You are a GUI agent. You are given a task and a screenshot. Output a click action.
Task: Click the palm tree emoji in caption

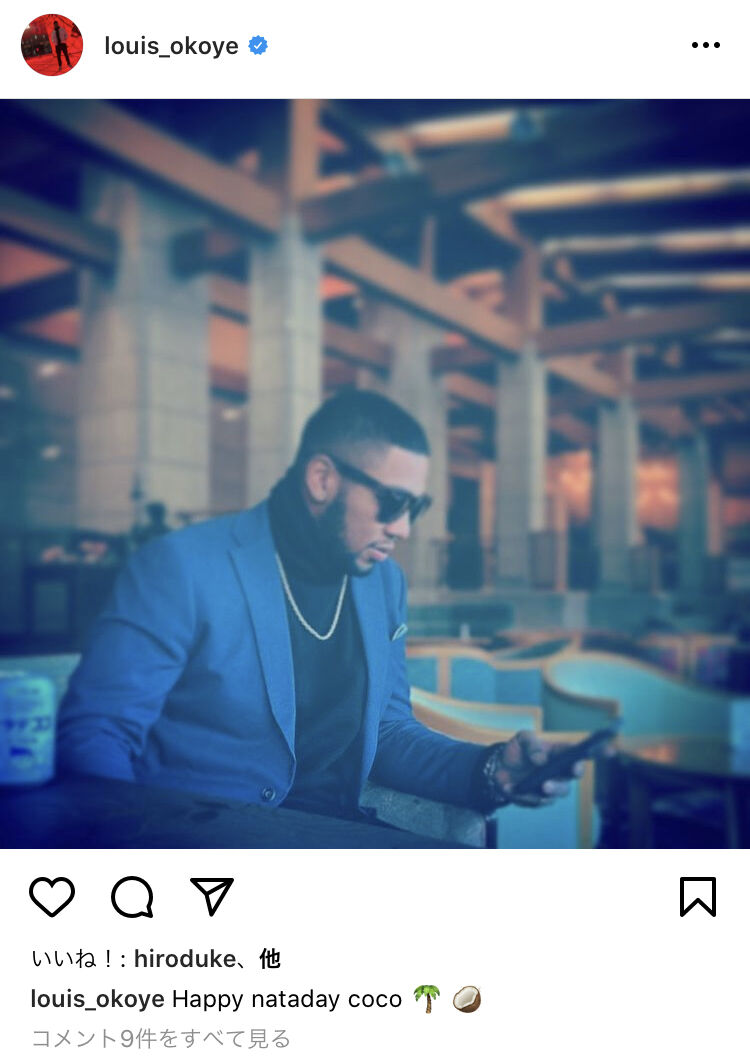point(427,998)
